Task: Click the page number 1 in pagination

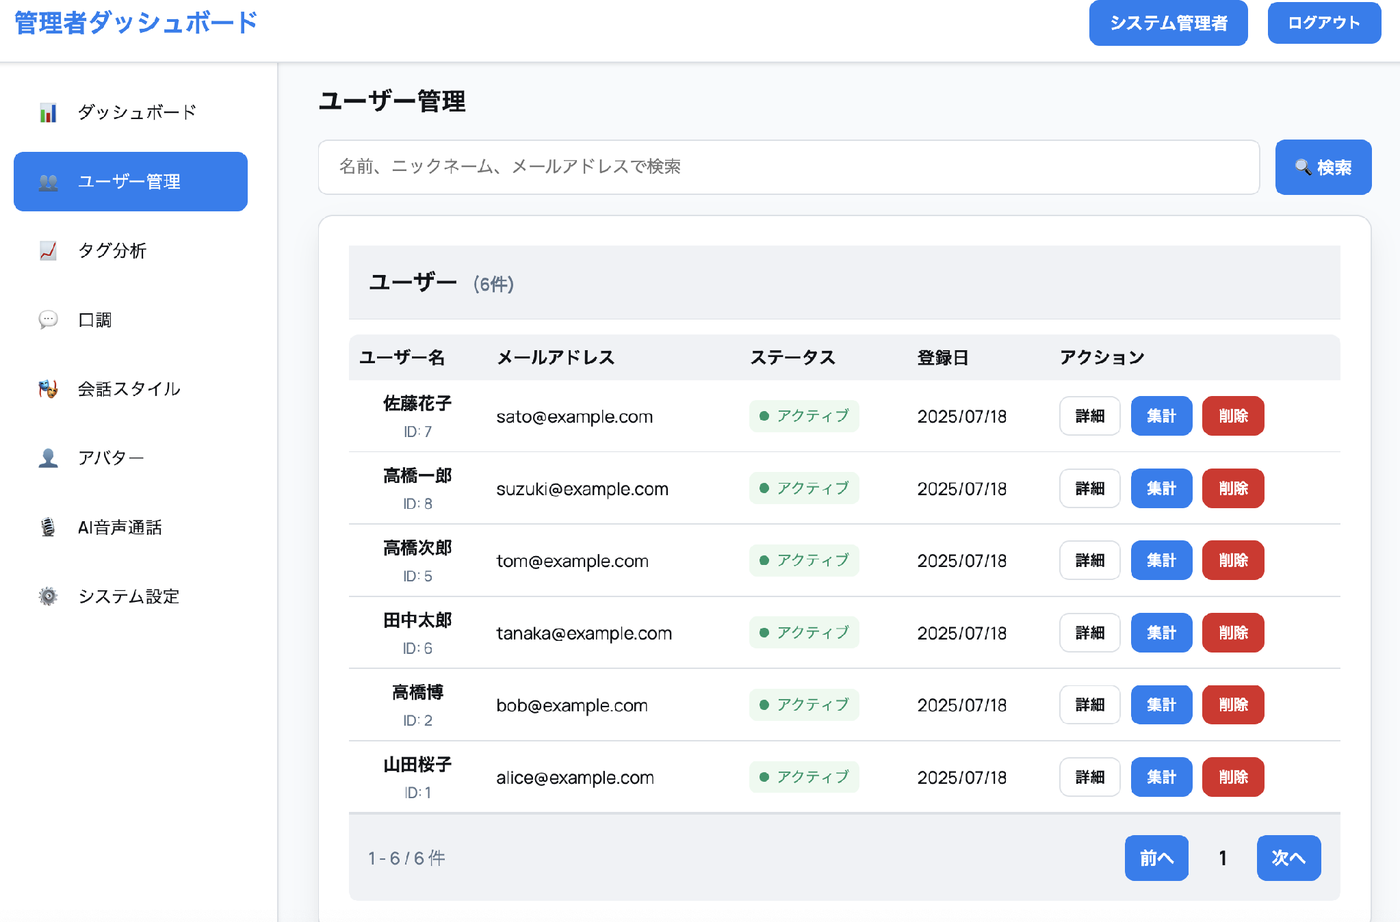Action: pos(1222,858)
